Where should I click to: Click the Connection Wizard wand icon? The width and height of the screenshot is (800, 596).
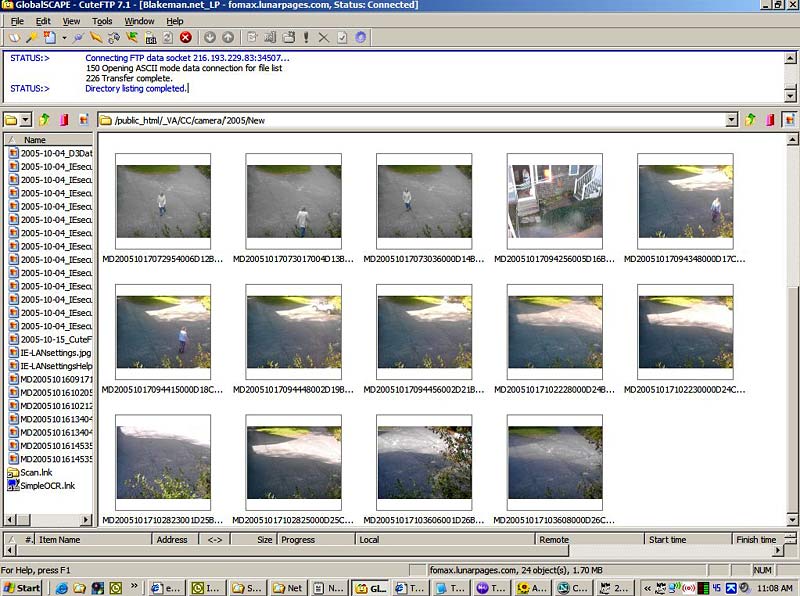click(31, 37)
